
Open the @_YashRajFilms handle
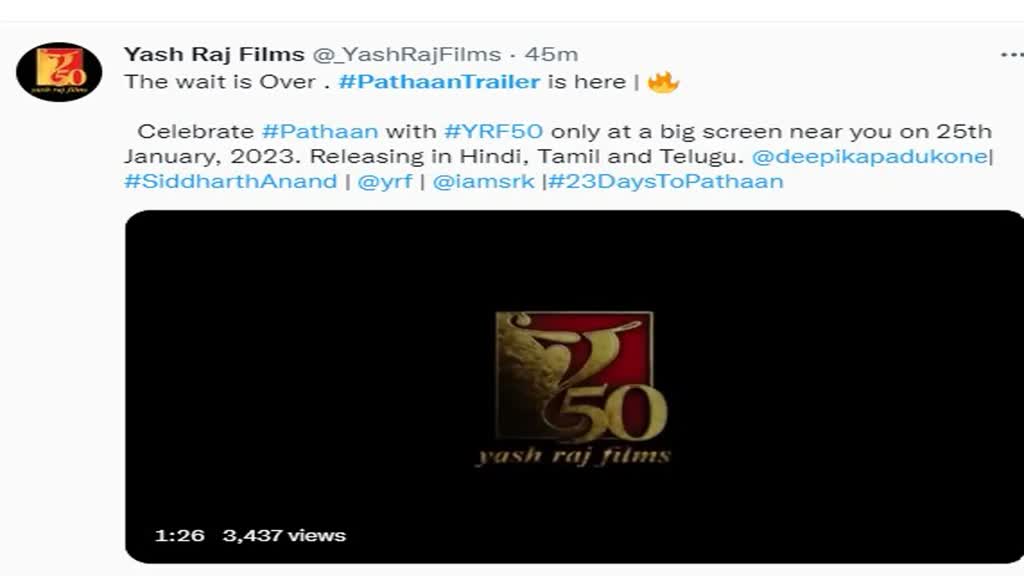[x=407, y=55]
